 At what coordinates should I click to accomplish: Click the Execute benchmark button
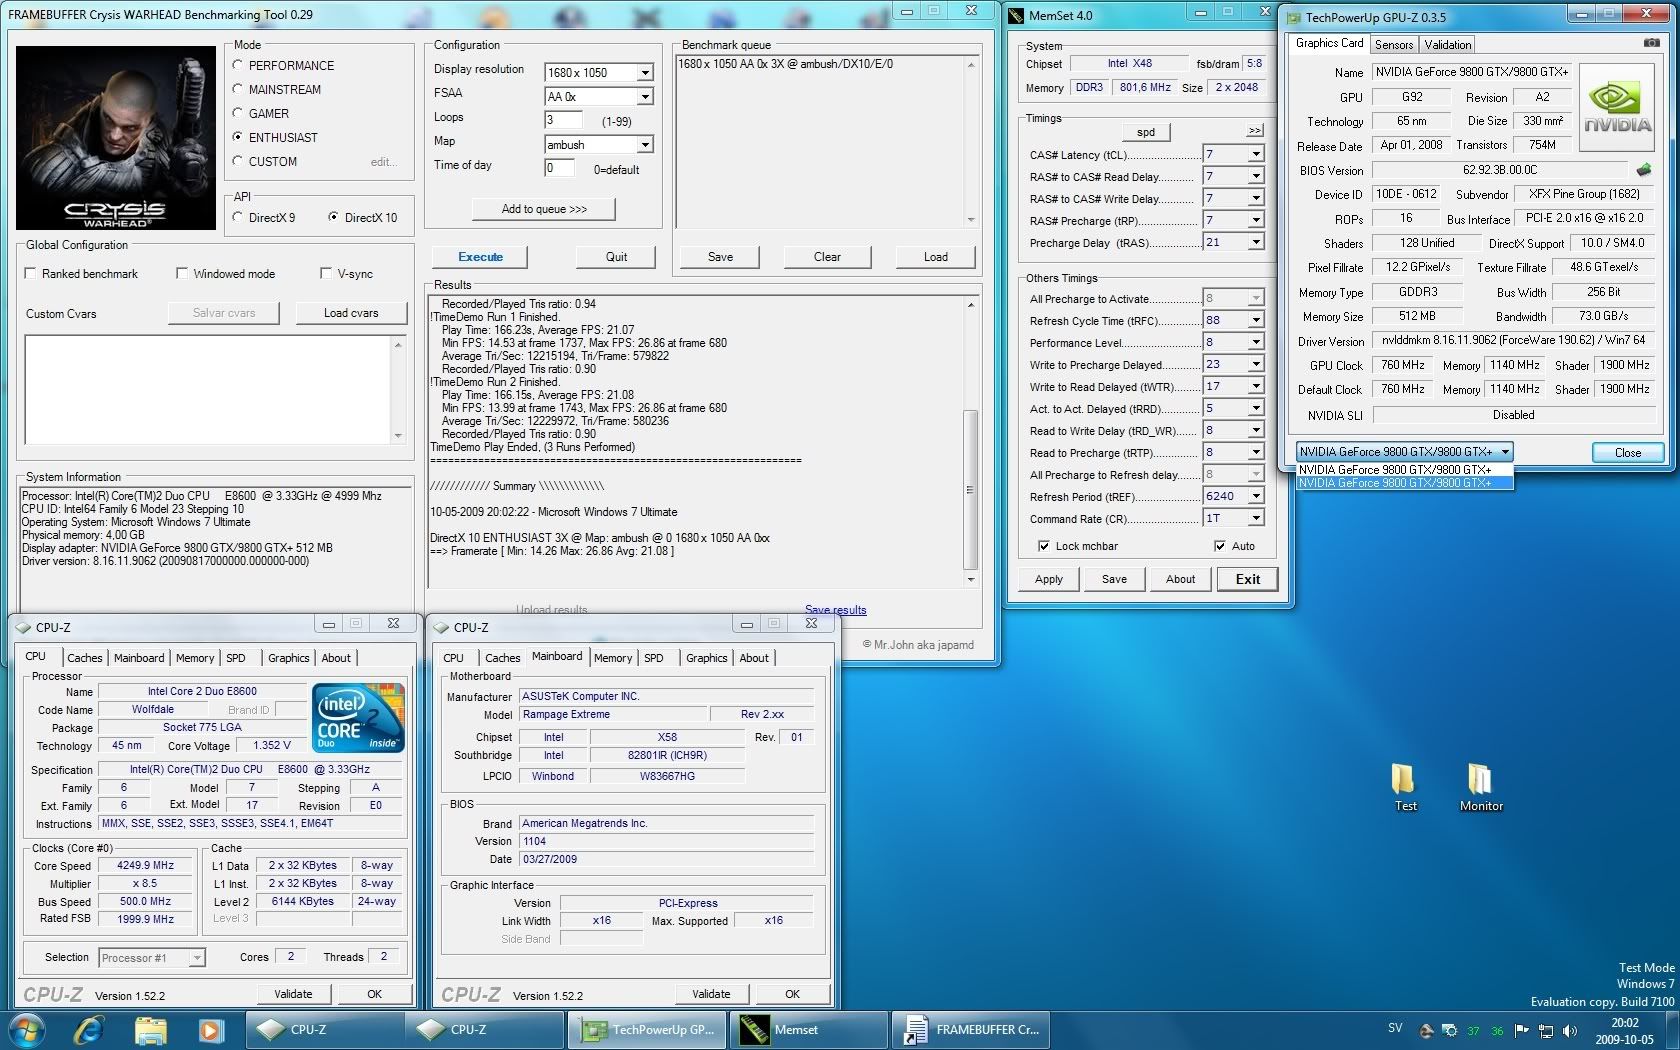pyautogui.click(x=481, y=257)
